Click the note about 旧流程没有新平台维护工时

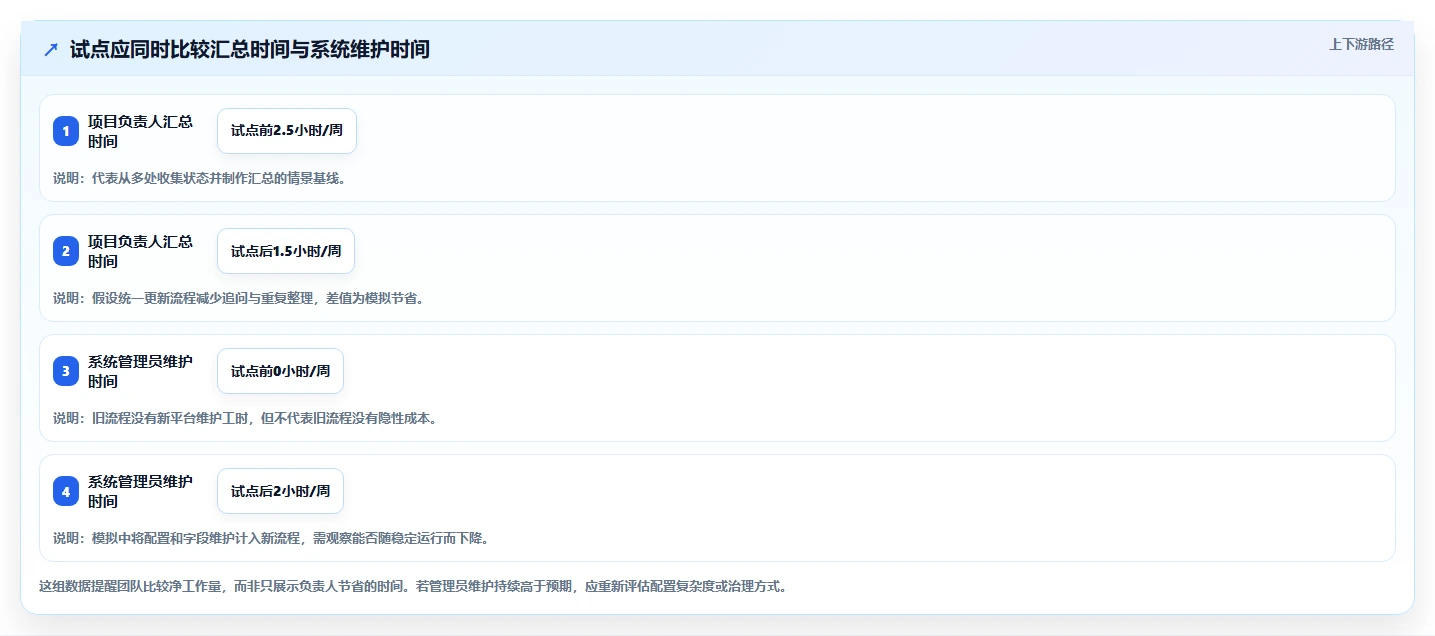point(245,418)
